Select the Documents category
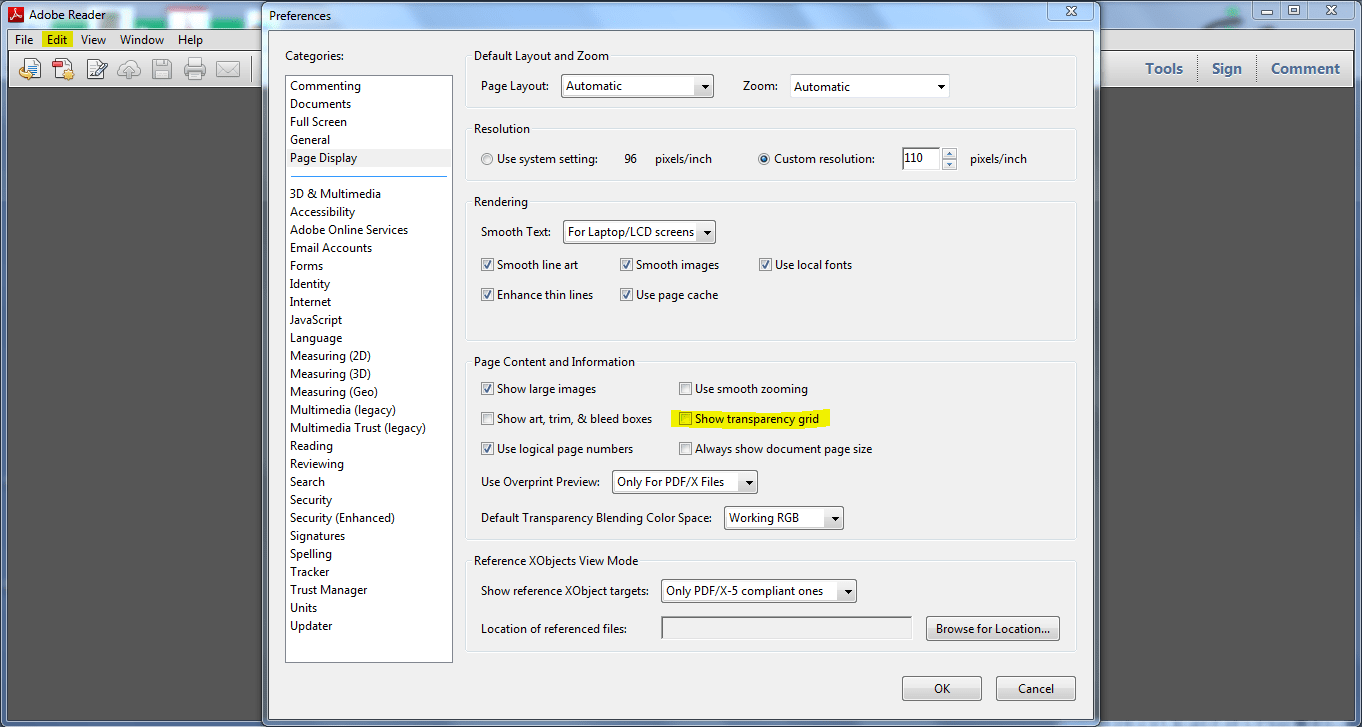Viewport: 1362px width, 727px height. coord(320,104)
